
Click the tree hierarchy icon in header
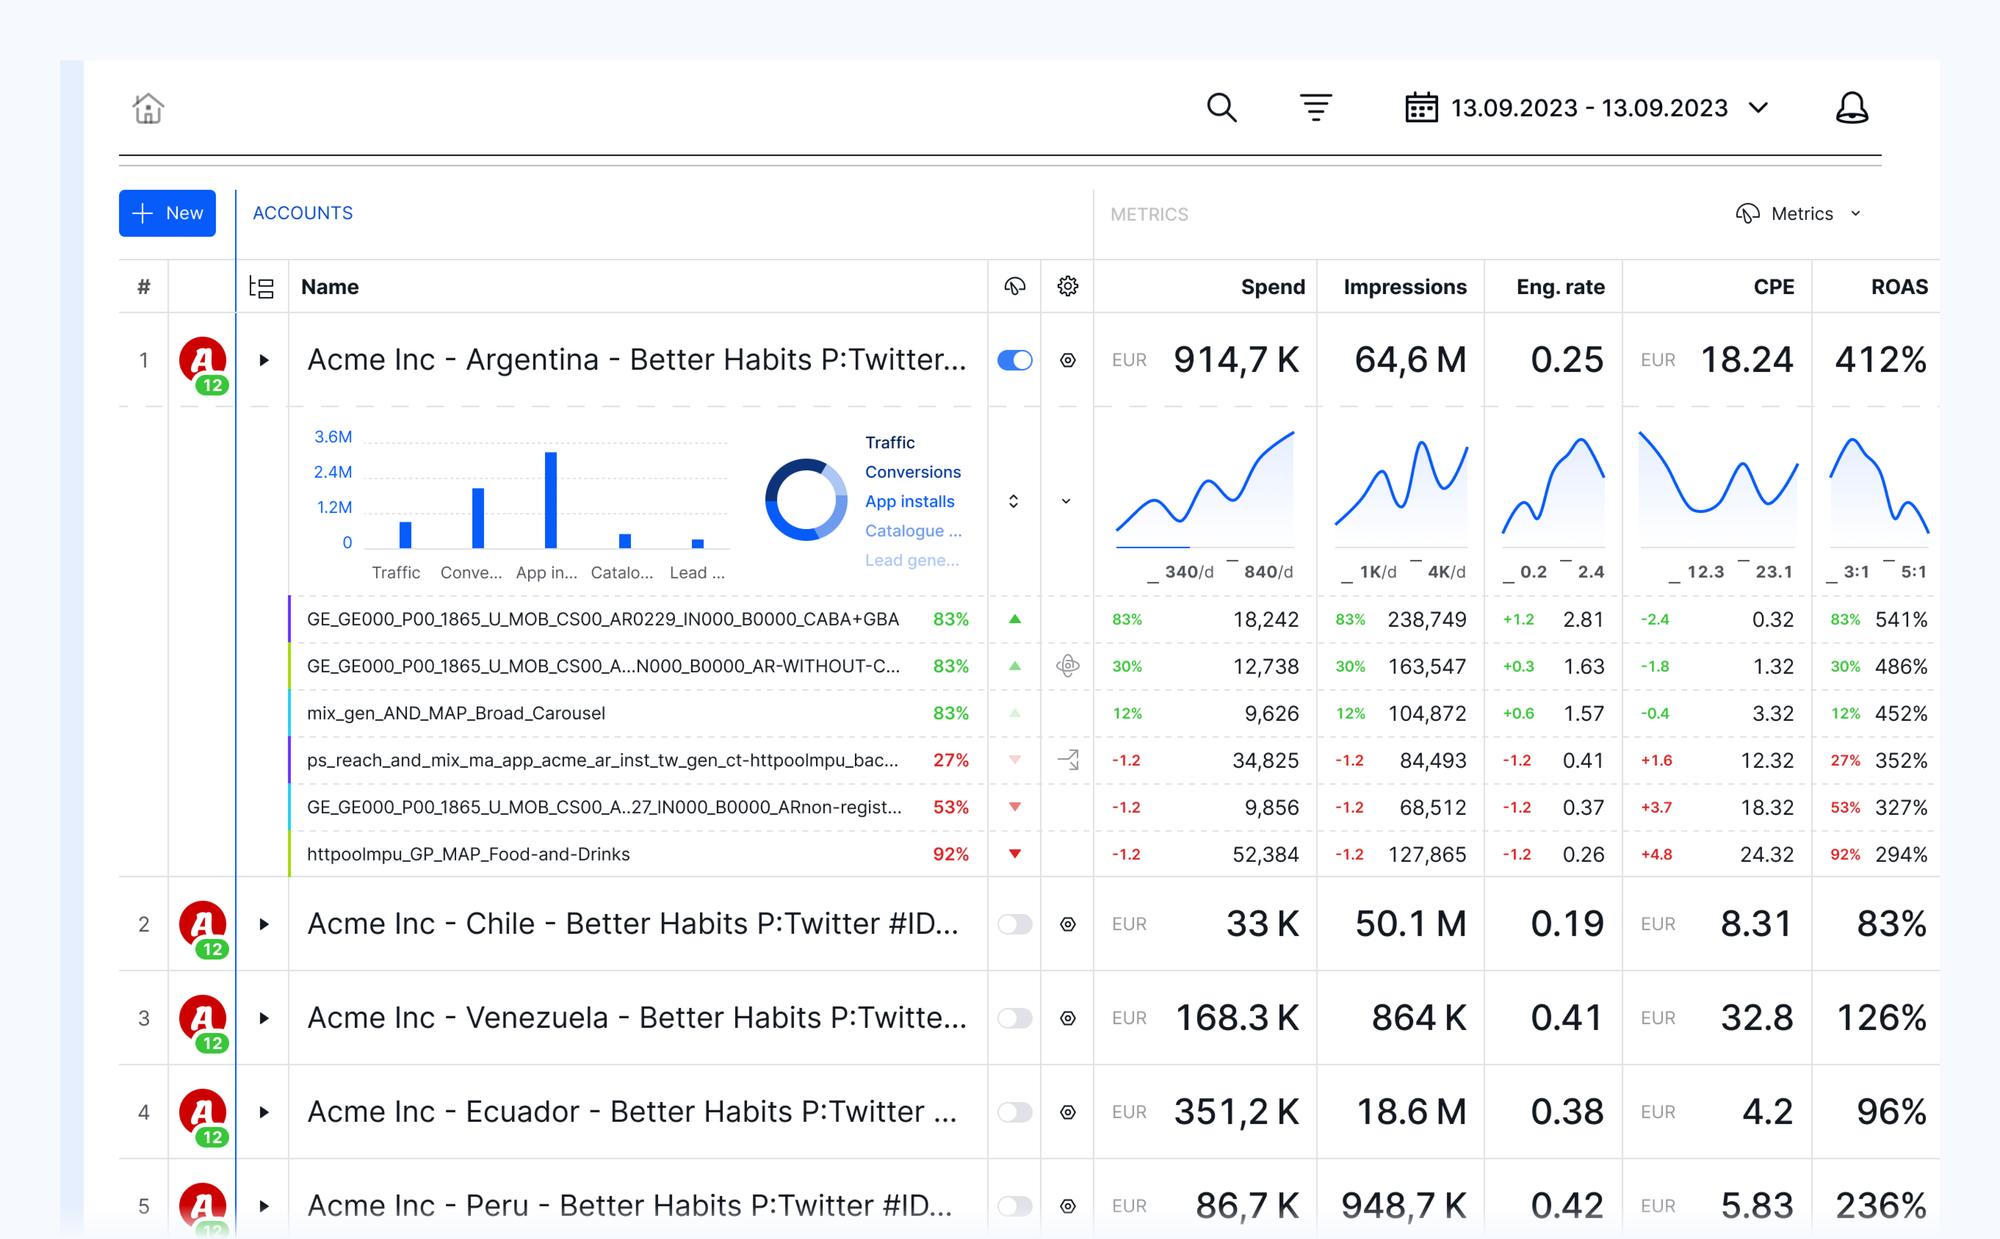pos(261,287)
